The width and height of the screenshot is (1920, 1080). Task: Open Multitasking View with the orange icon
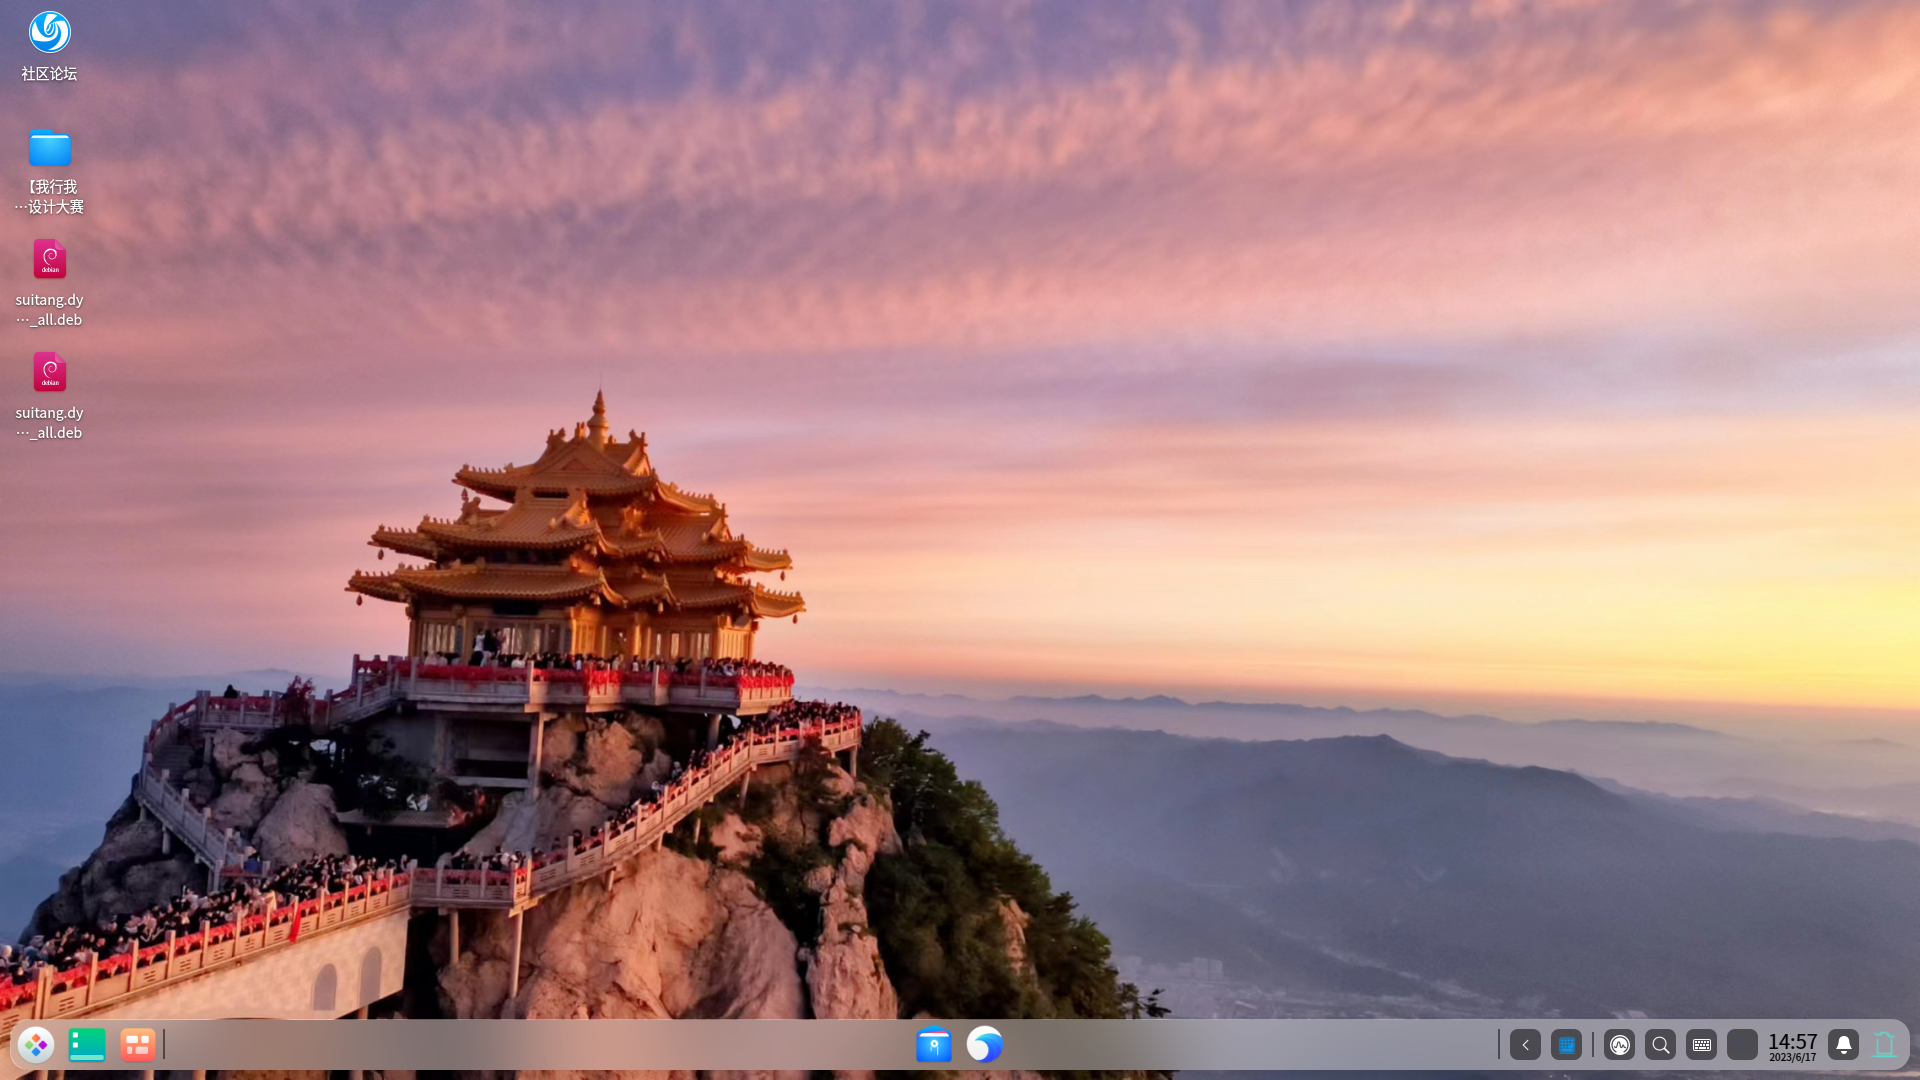tap(137, 1044)
